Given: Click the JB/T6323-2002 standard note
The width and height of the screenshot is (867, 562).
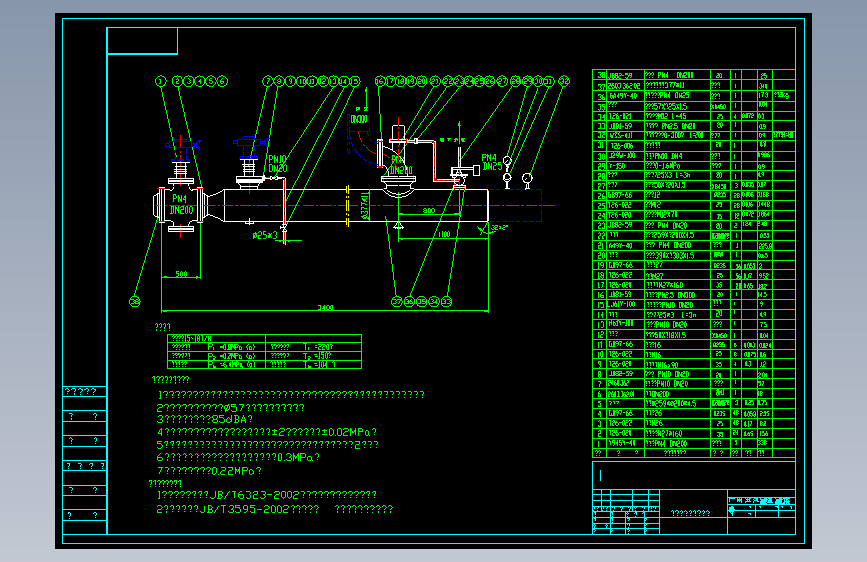Looking at the screenshot, I should [267, 495].
